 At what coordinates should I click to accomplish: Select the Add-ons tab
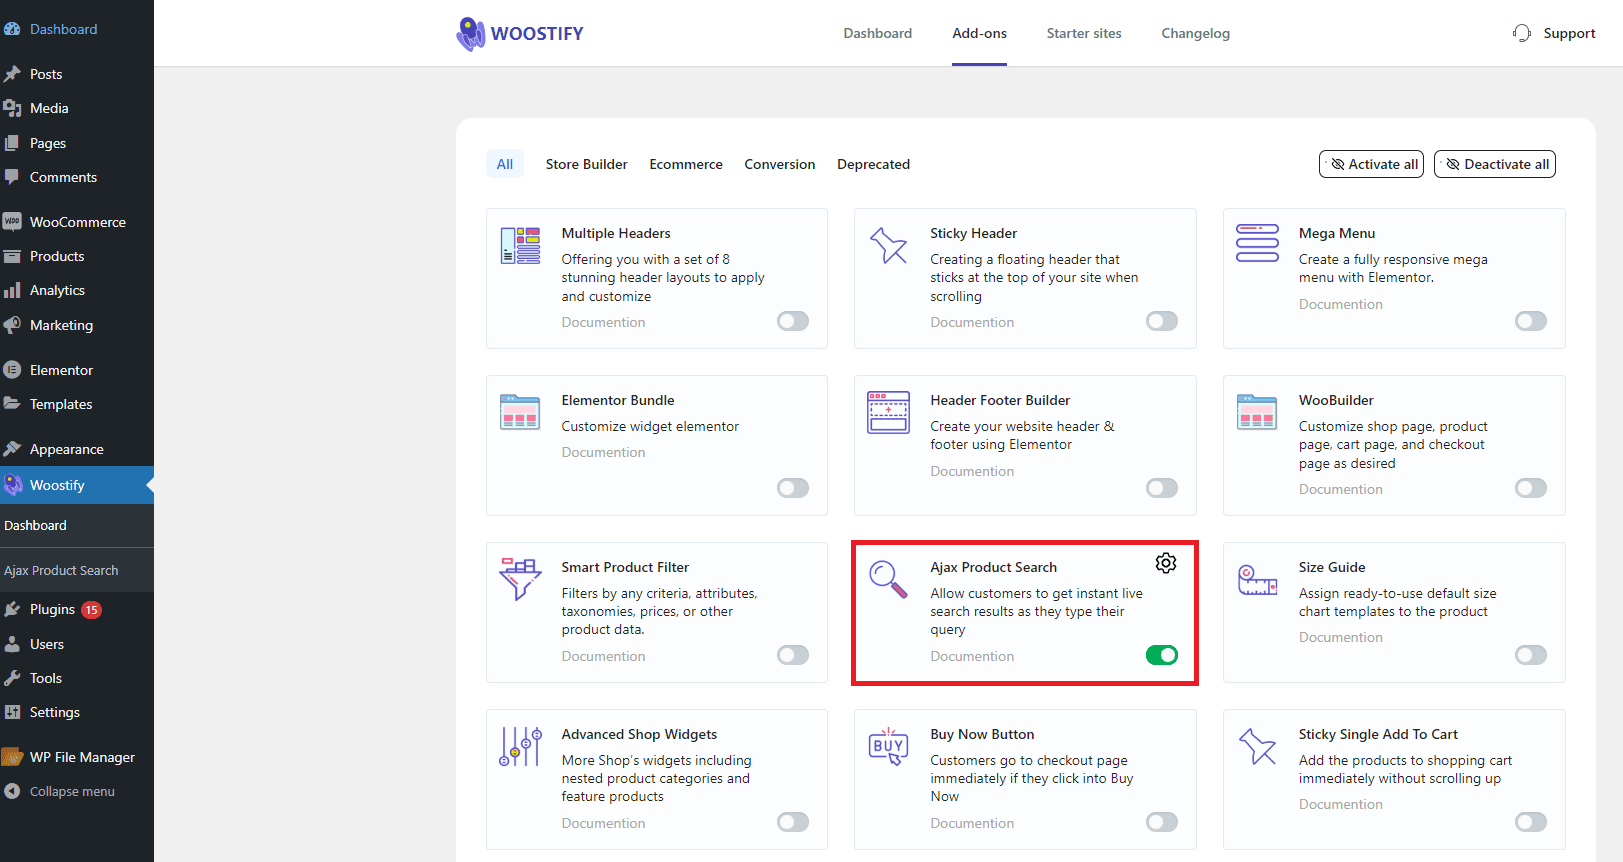pyautogui.click(x=979, y=33)
